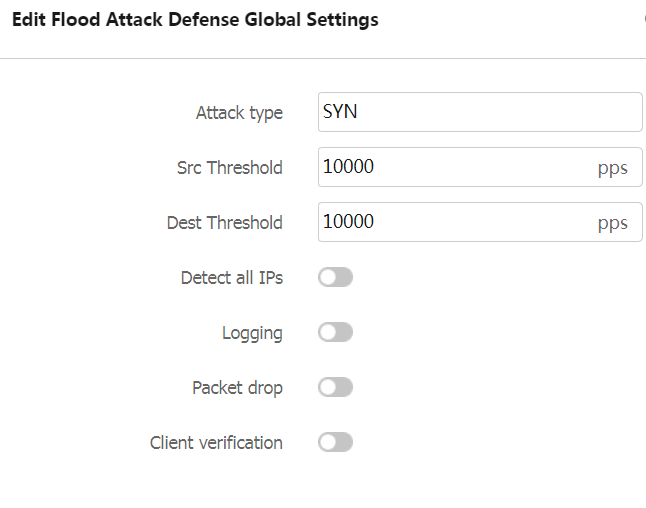Click the pps unit in Dest Threshold
The height and width of the screenshot is (508, 646).
(613, 223)
